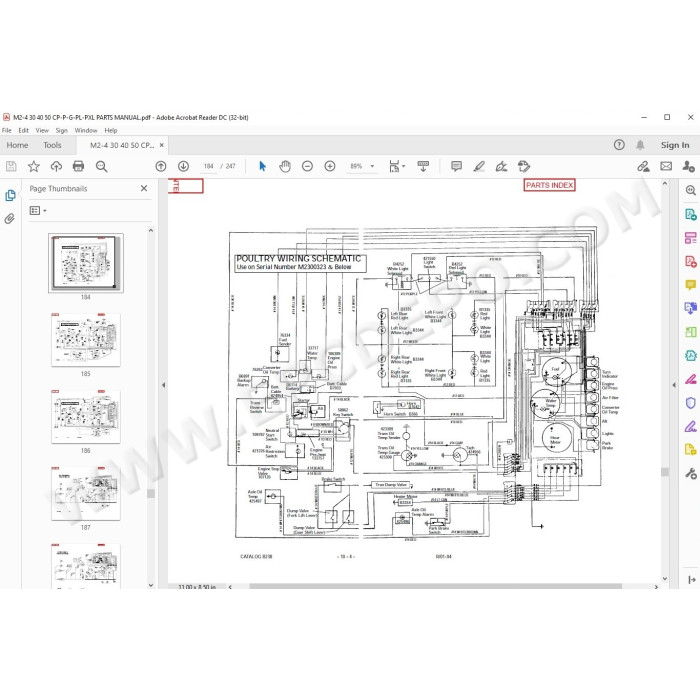This screenshot has width=700, height=700.
Task: Close the Page Thumbnails panel
Action: click(x=144, y=188)
